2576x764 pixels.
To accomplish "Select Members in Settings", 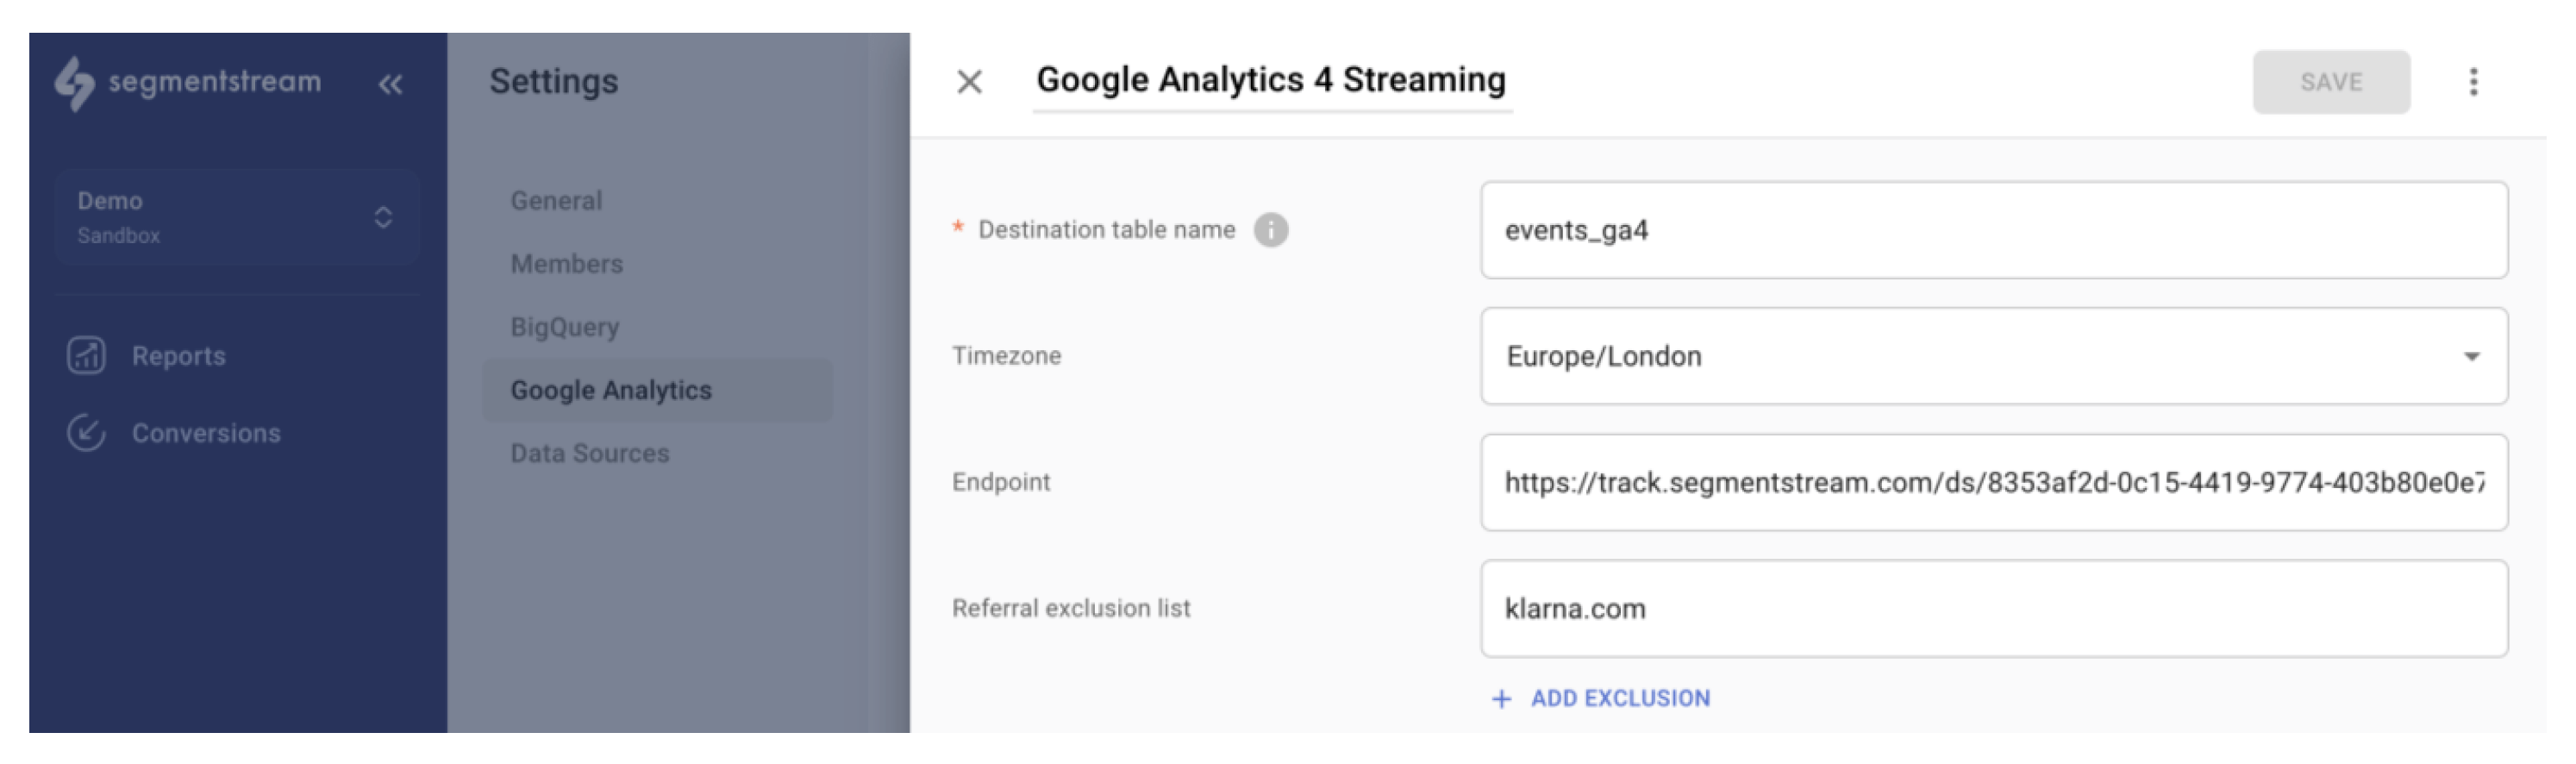I will pos(567,264).
